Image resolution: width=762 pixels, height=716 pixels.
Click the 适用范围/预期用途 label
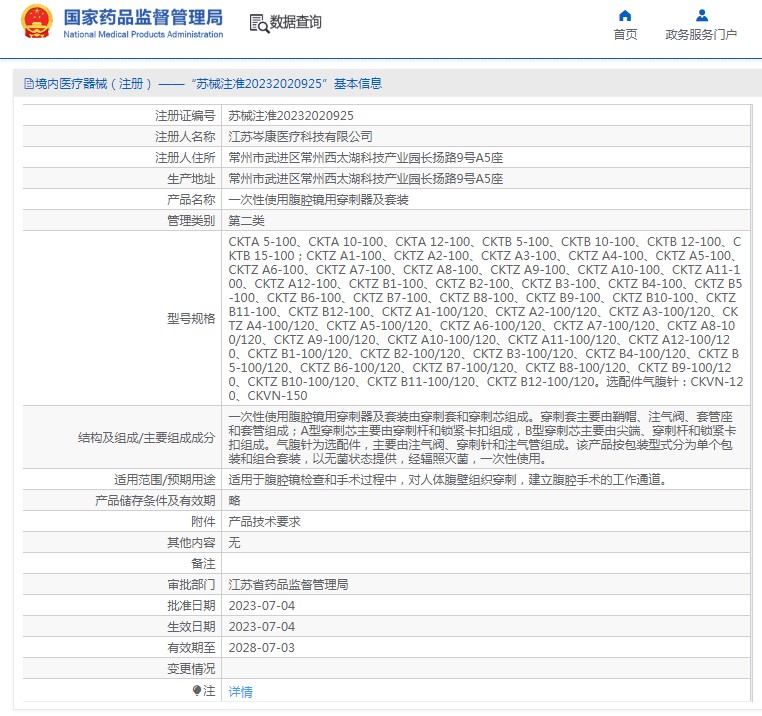164,480
